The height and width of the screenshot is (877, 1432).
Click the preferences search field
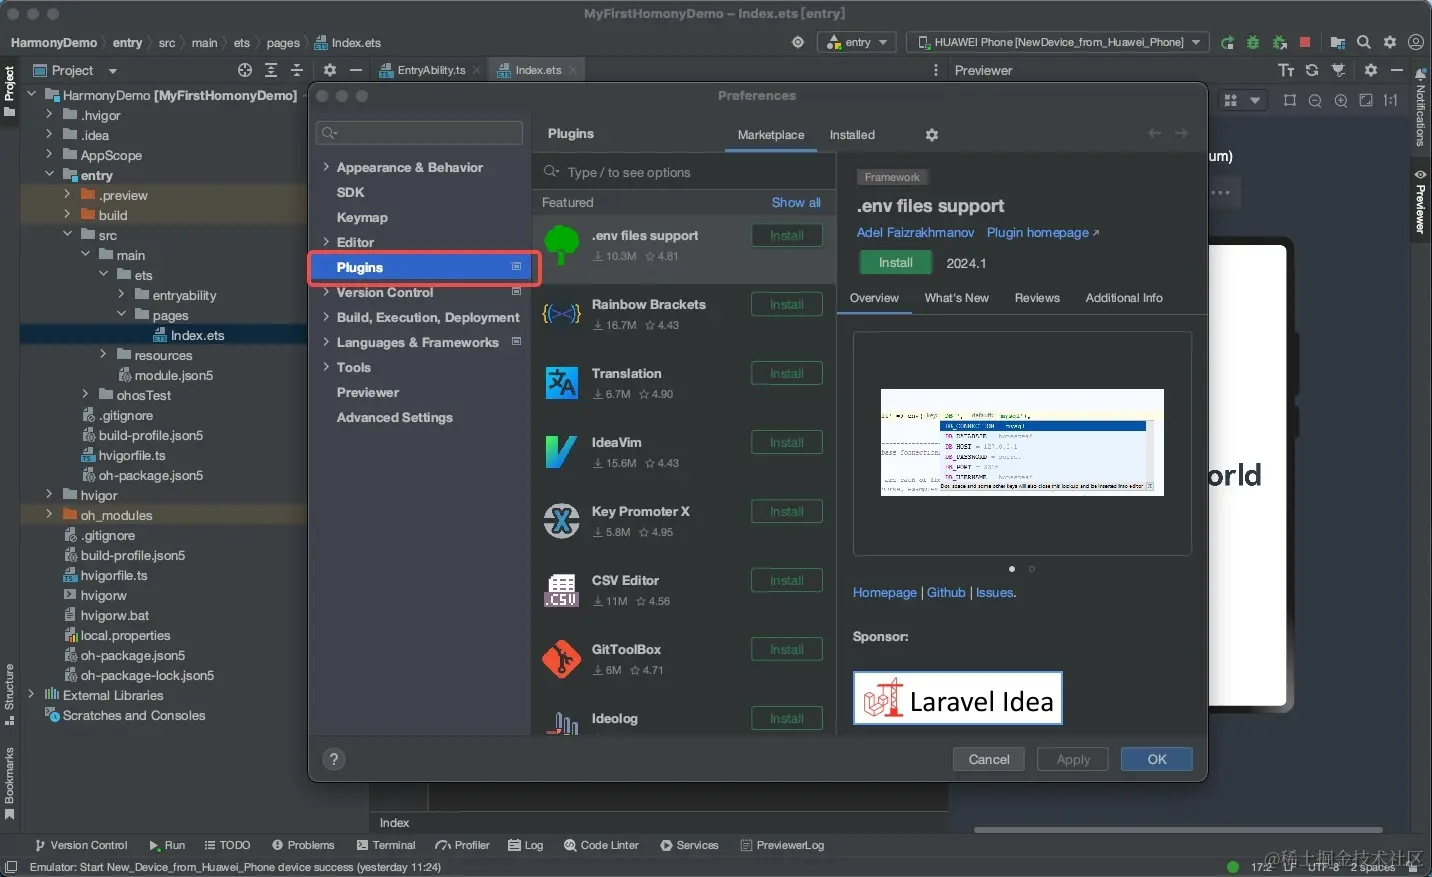419,133
